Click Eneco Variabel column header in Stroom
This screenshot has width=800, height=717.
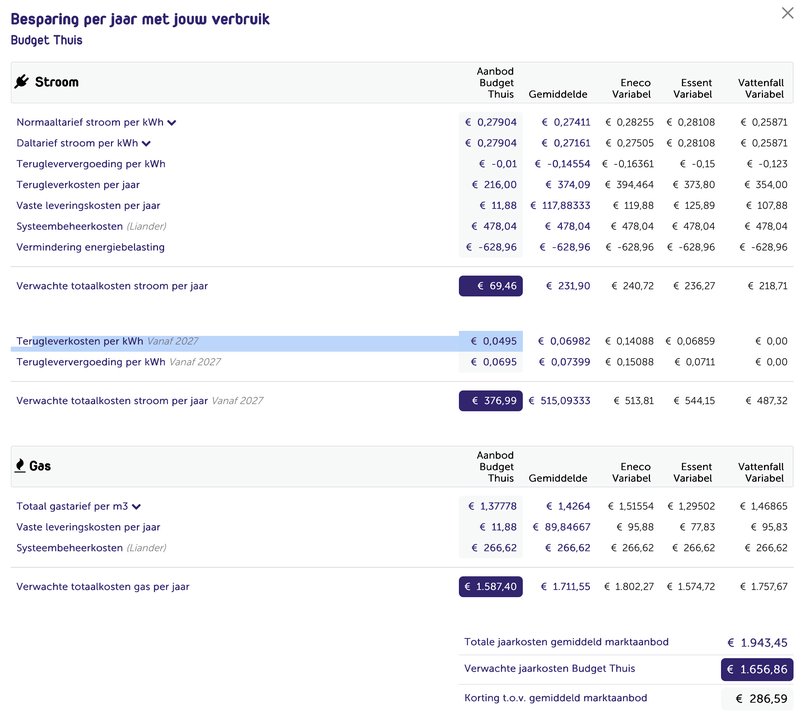pos(631,88)
